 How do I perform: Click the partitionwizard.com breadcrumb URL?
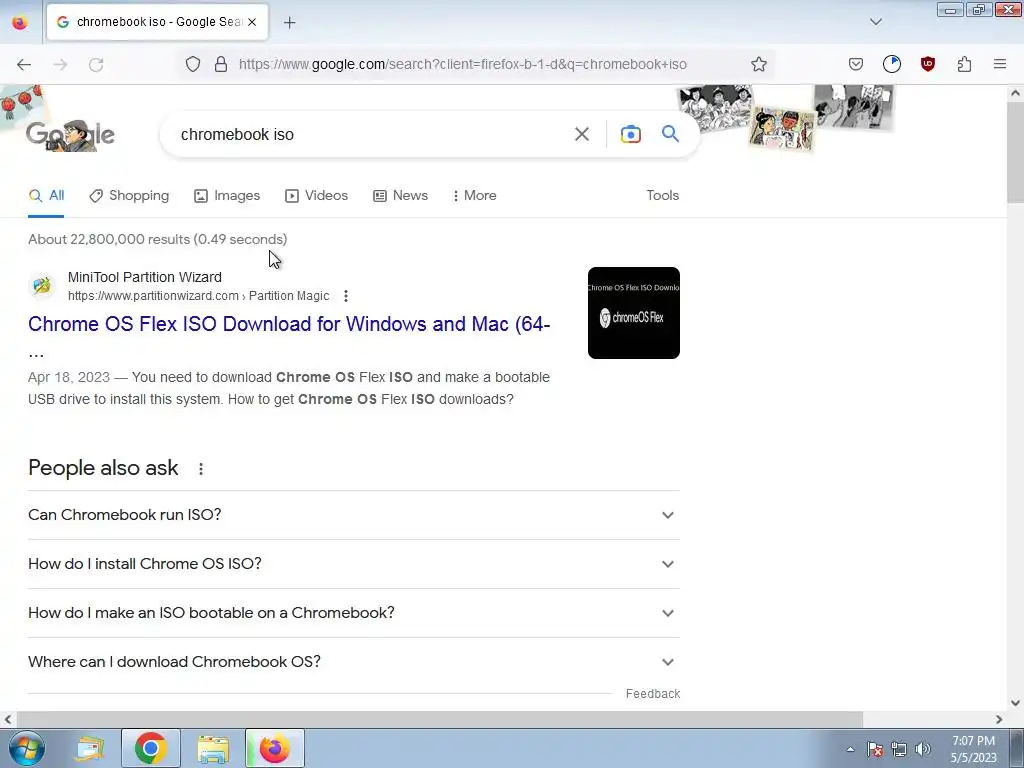(199, 296)
